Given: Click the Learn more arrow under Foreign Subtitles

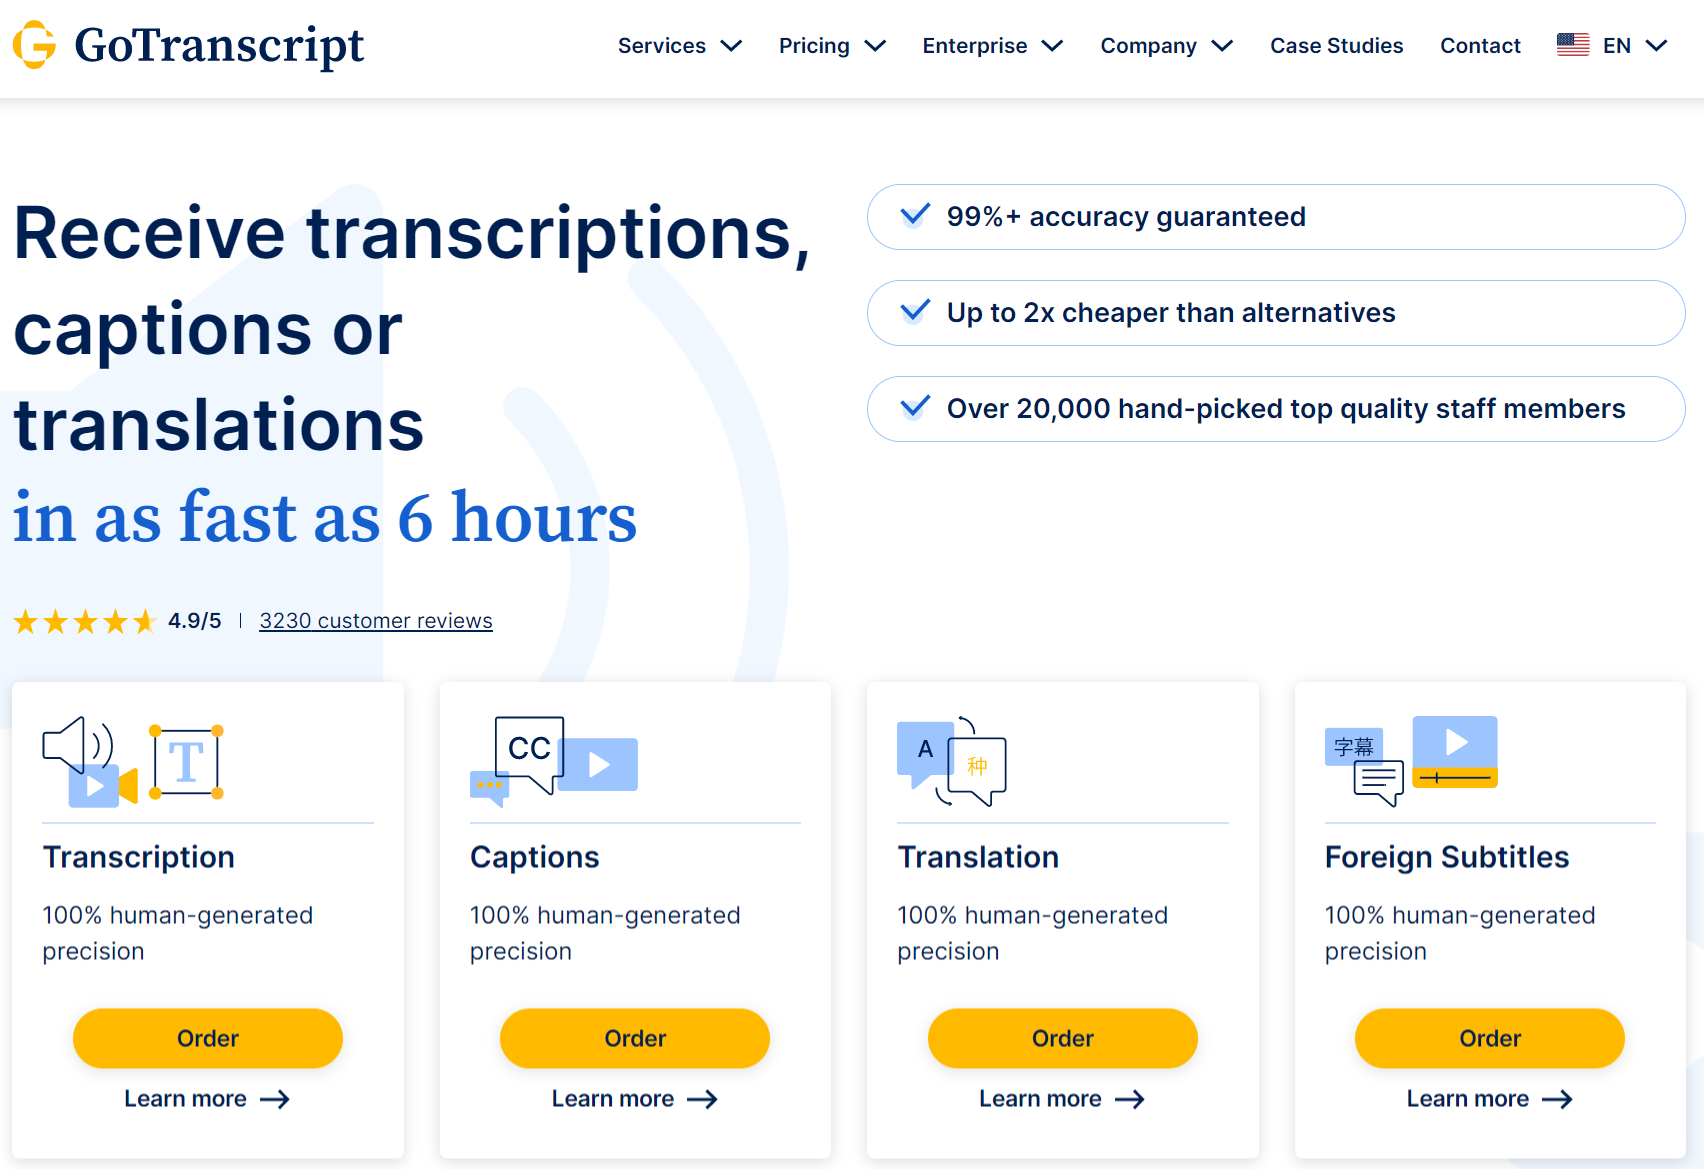Looking at the screenshot, I should pyautogui.click(x=1557, y=1099).
